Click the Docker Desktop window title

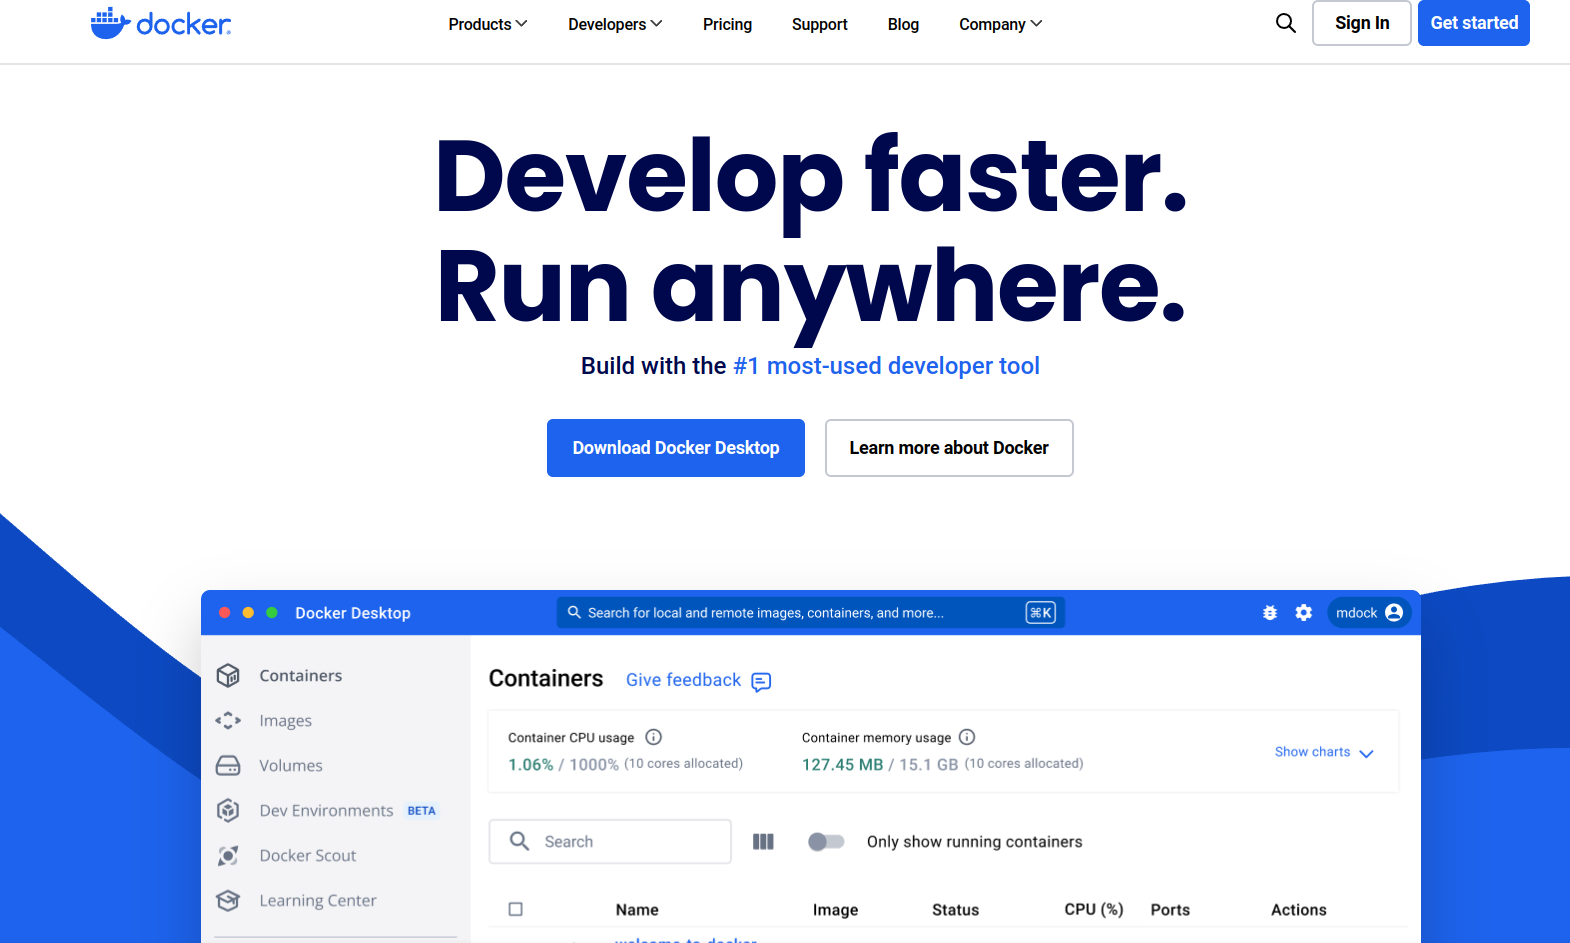click(x=353, y=613)
